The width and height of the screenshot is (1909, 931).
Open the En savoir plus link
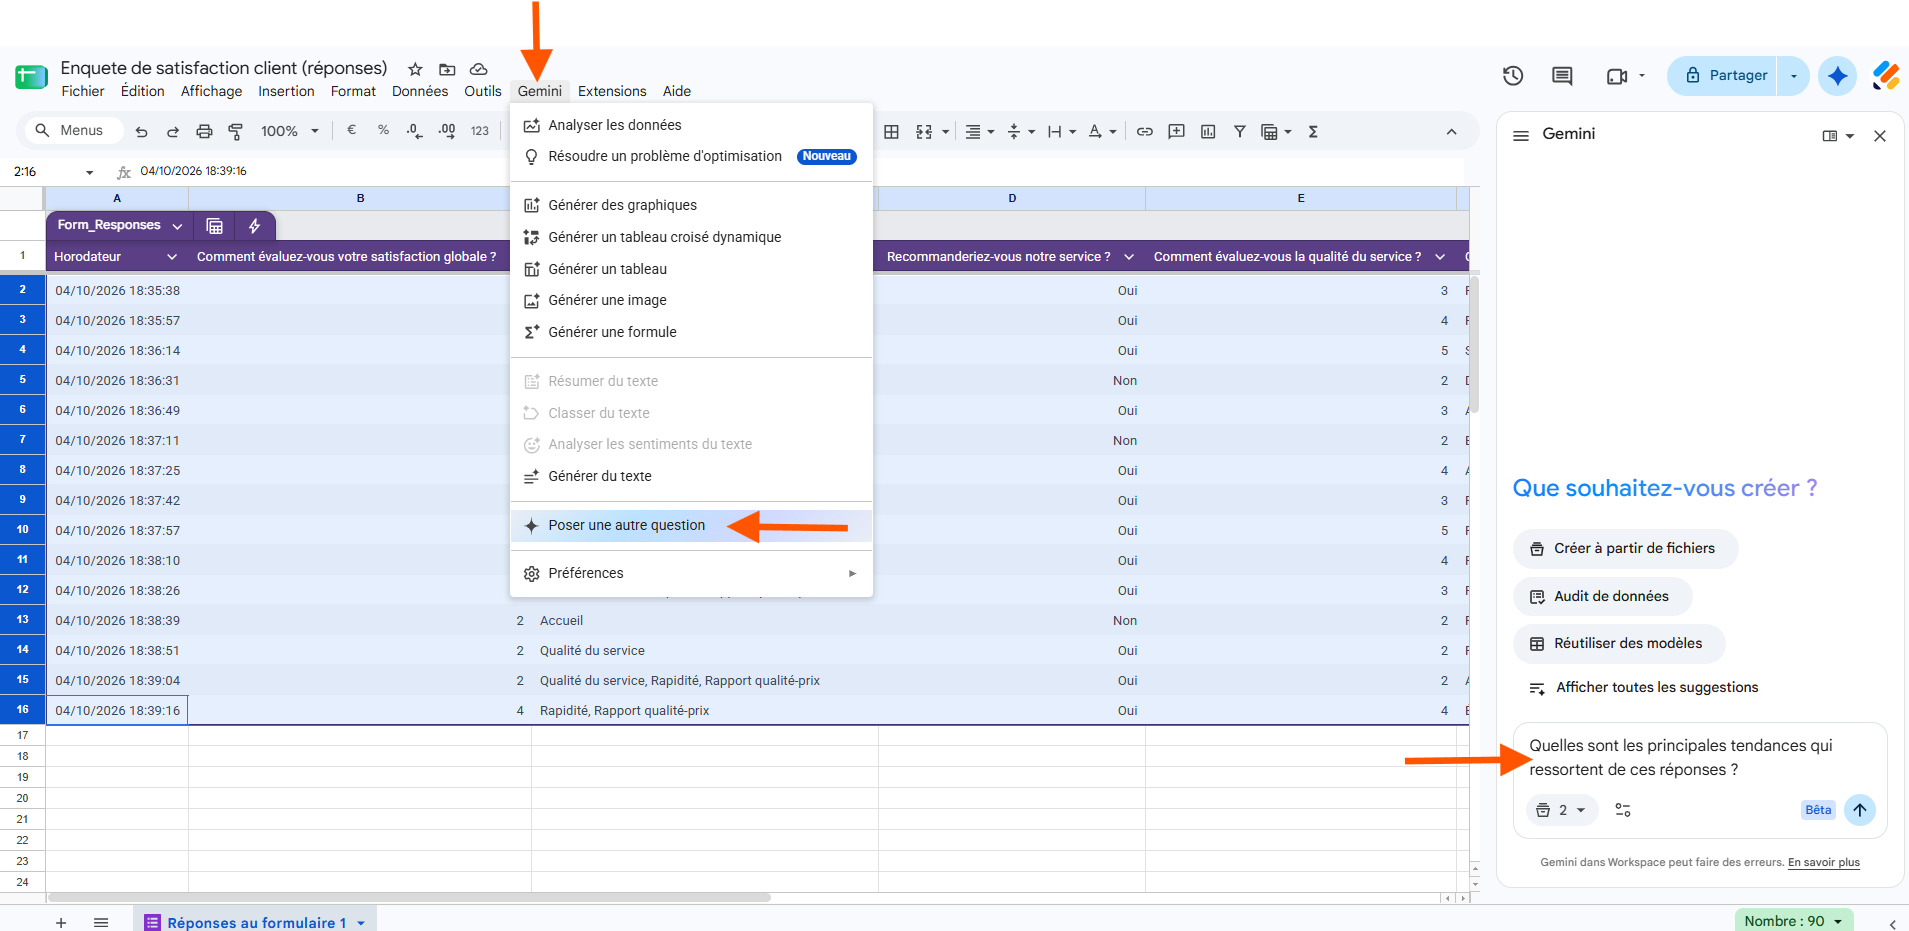click(x=1824, y=862)
